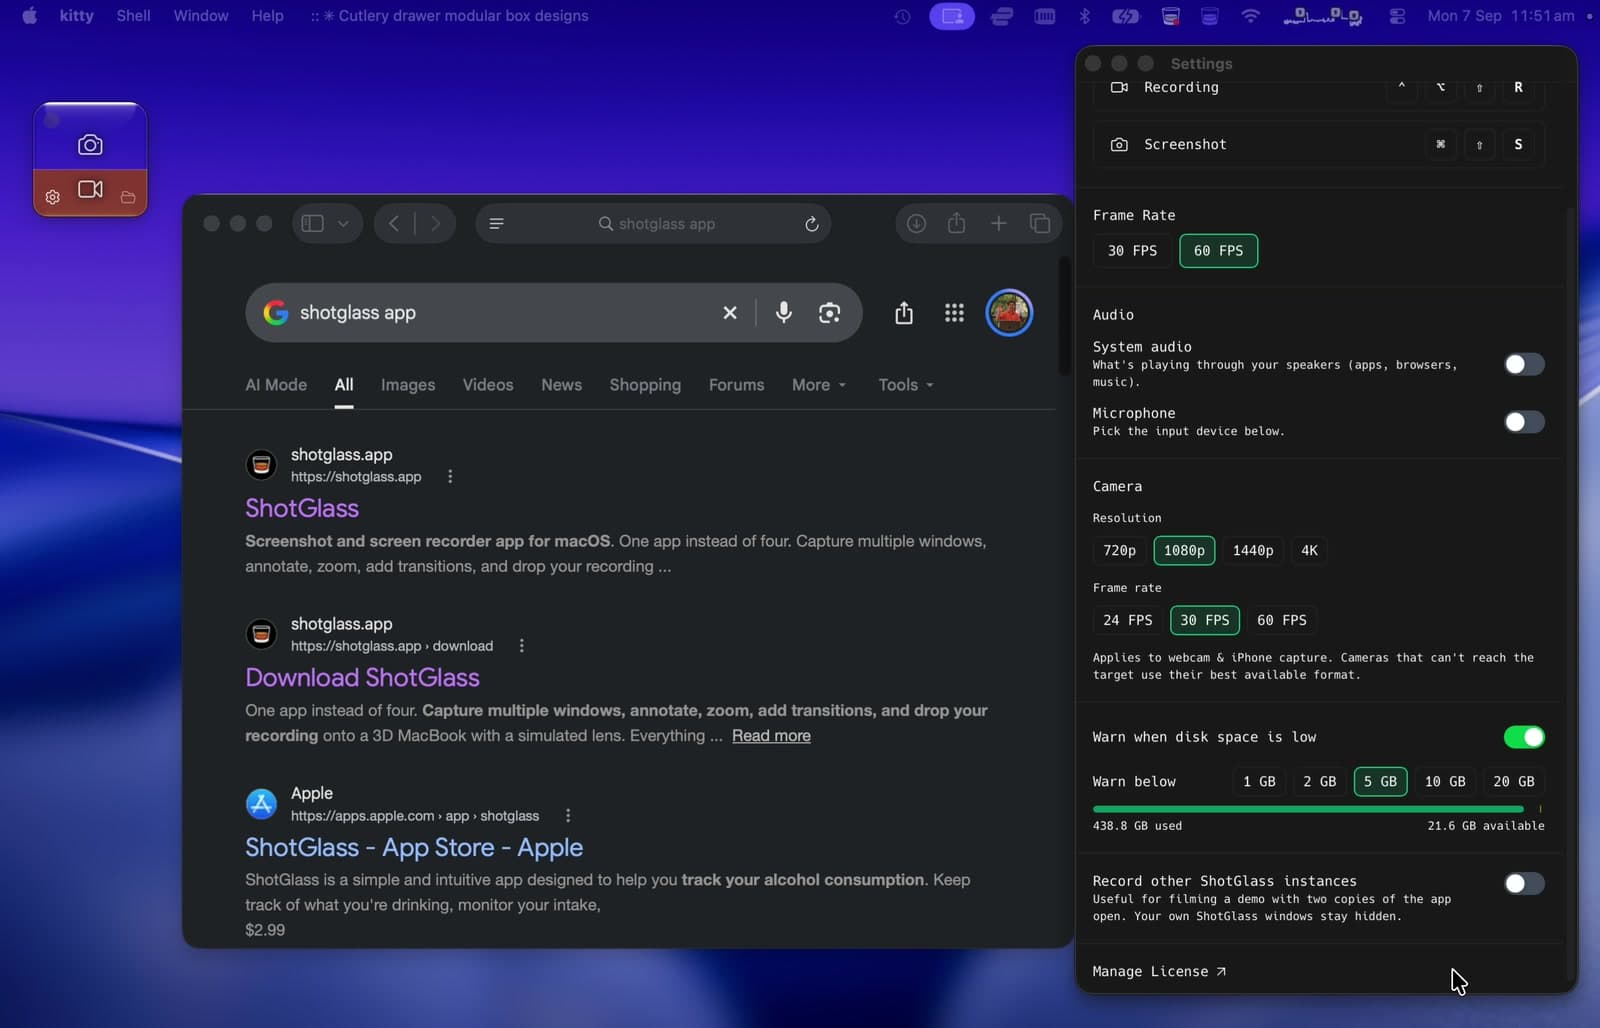Image resolution: width=1600 pixels, height=1028 pixels.
Task: Open the Window menu in the menu bar
Action: point(201,16)
